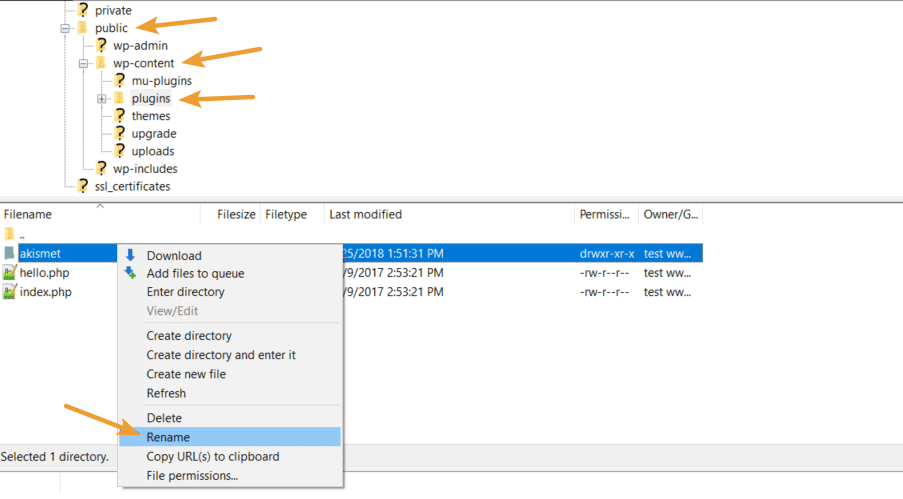
Task: Click the plugins folder icon in tree
Action: click(x=119, y=98)
